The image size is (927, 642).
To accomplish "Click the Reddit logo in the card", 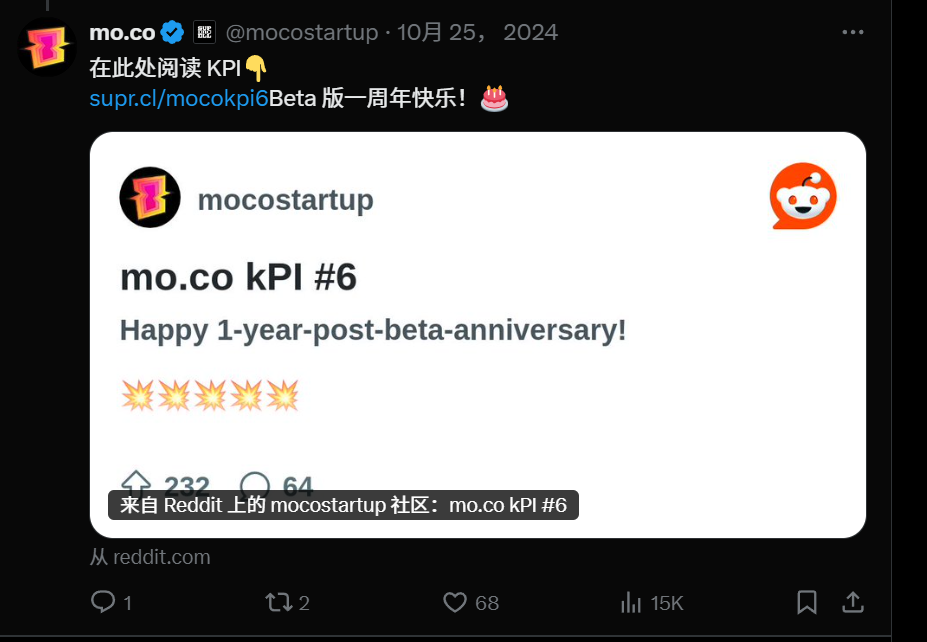I will point(802,196).
